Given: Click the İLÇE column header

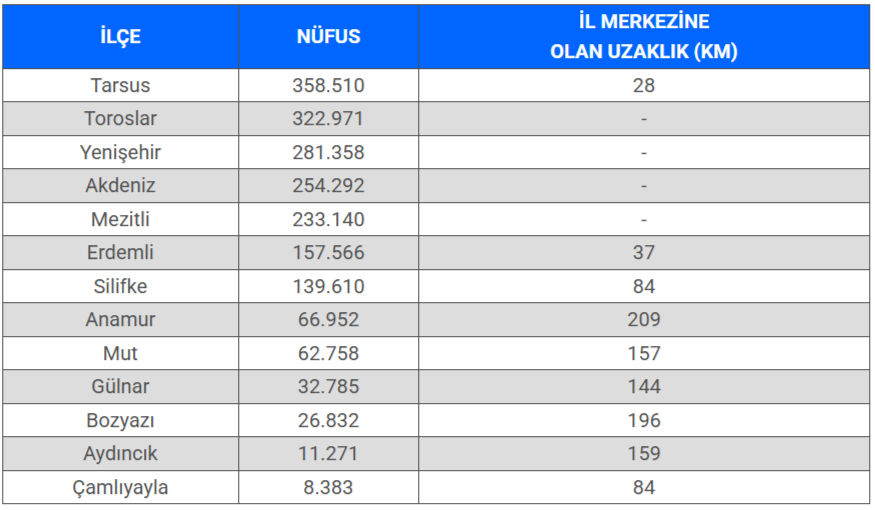Looking at the screenshot, I should (121, 37).
